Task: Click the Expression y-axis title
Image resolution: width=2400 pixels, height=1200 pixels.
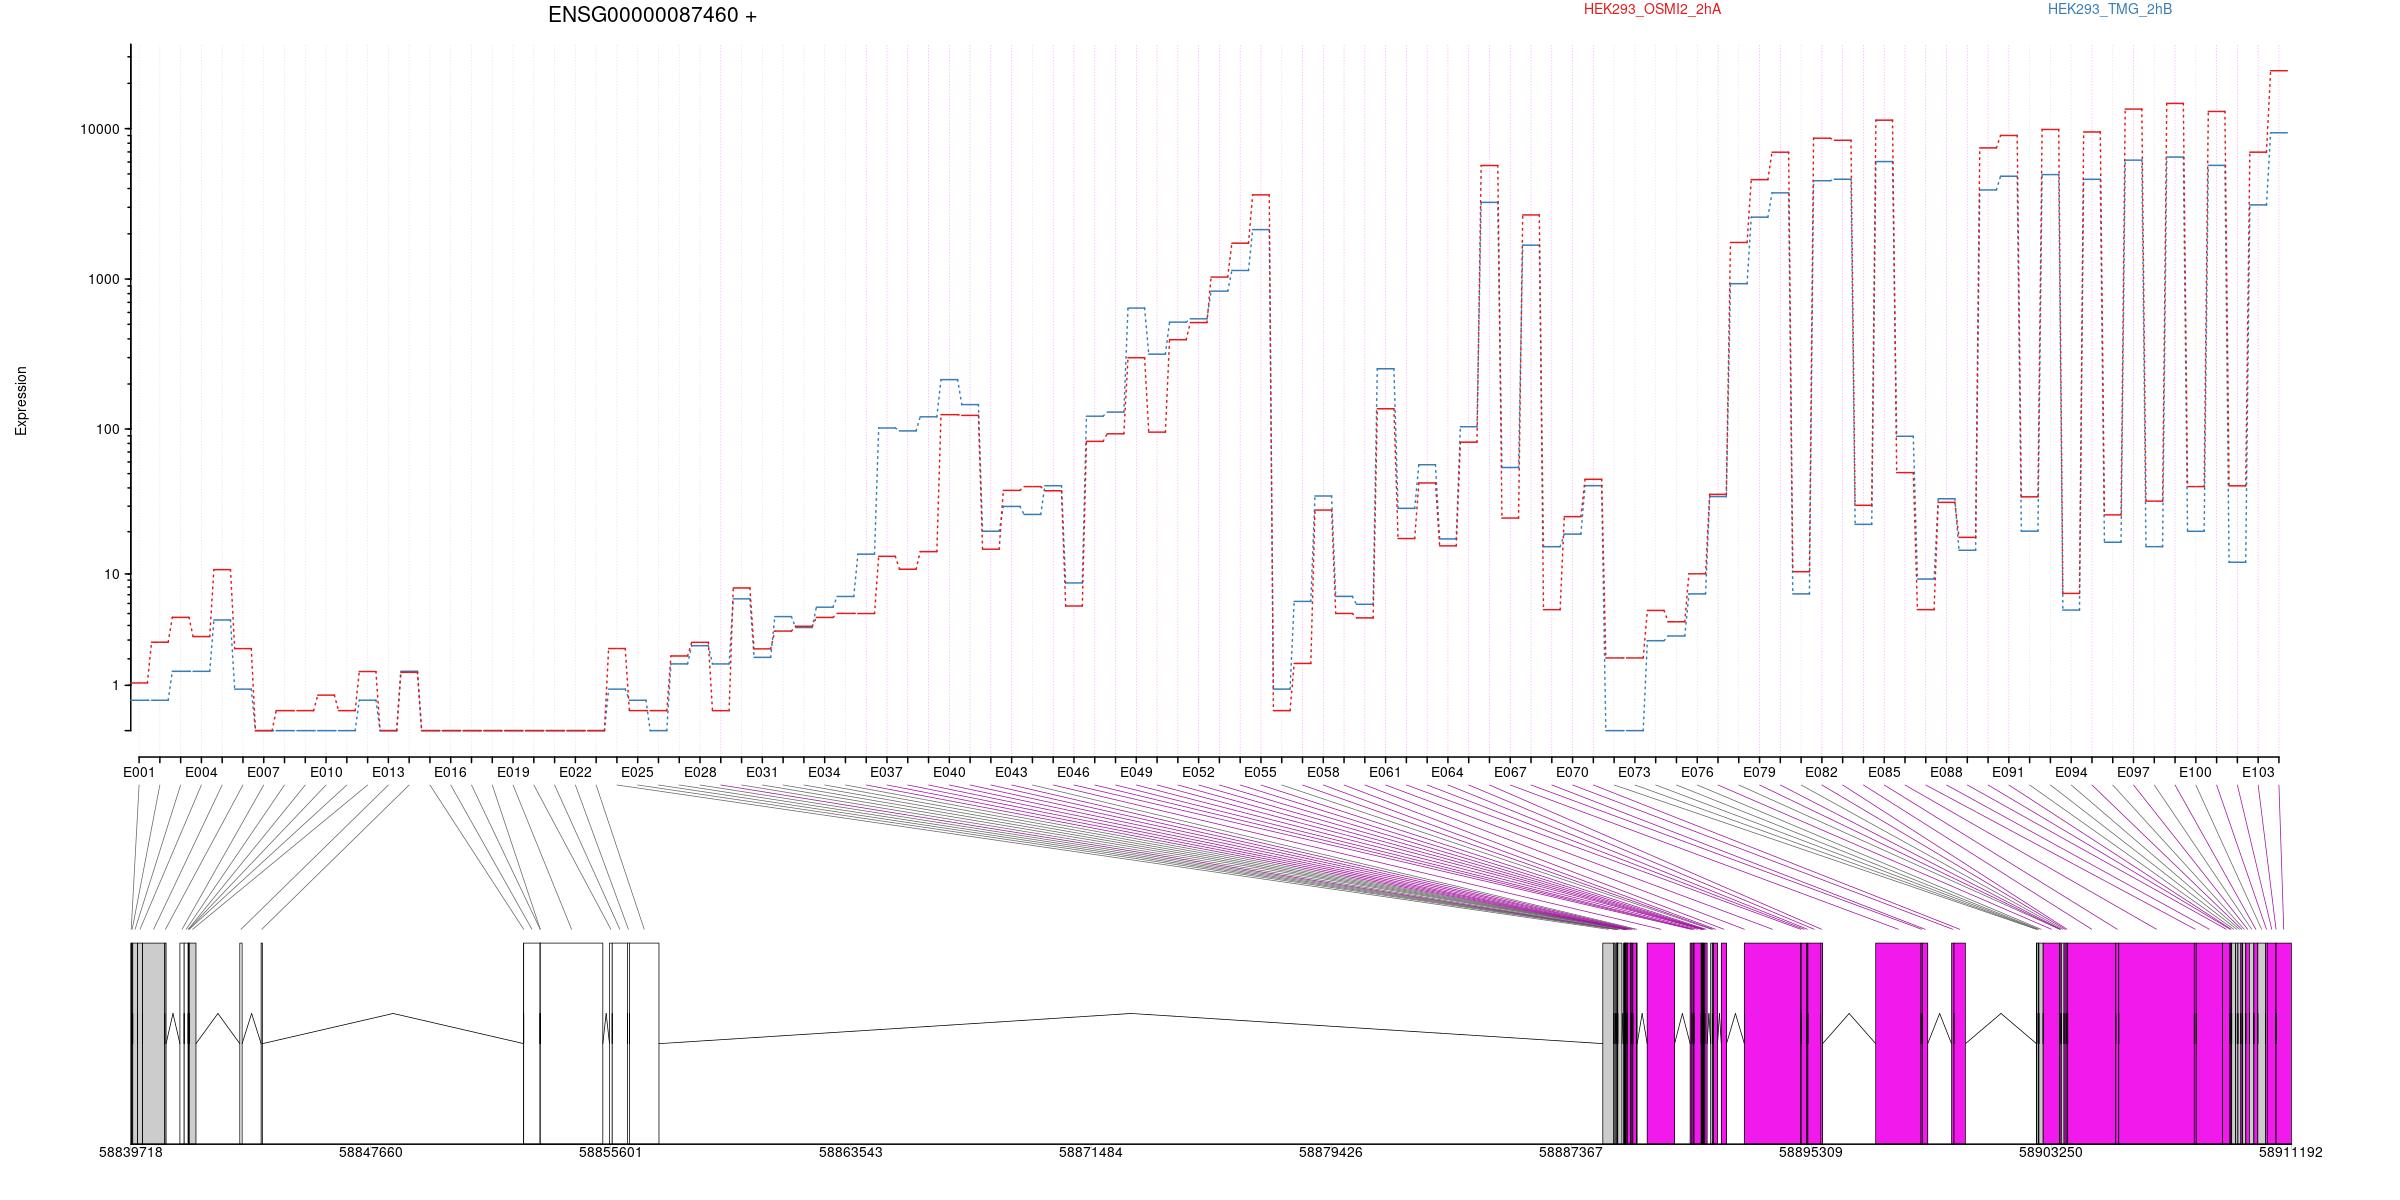Action: coord(22,401)
